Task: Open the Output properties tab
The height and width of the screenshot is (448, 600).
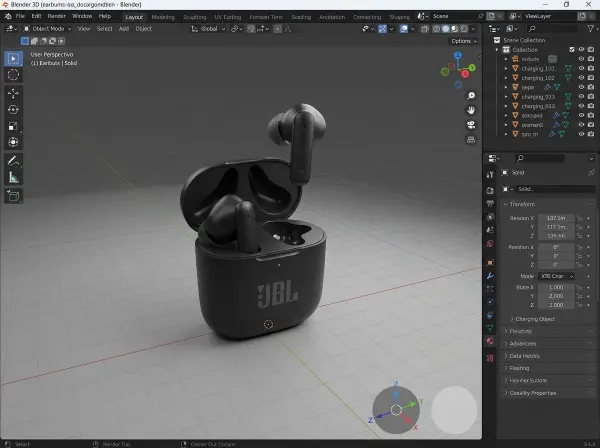Action: tap(490, 204)
